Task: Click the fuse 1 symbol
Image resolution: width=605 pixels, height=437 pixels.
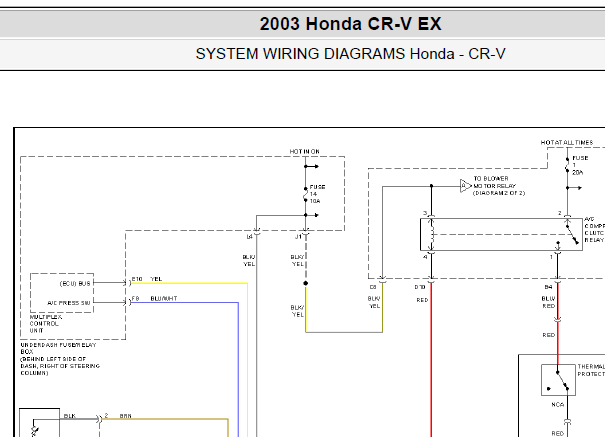Action: tap(567, 165)
